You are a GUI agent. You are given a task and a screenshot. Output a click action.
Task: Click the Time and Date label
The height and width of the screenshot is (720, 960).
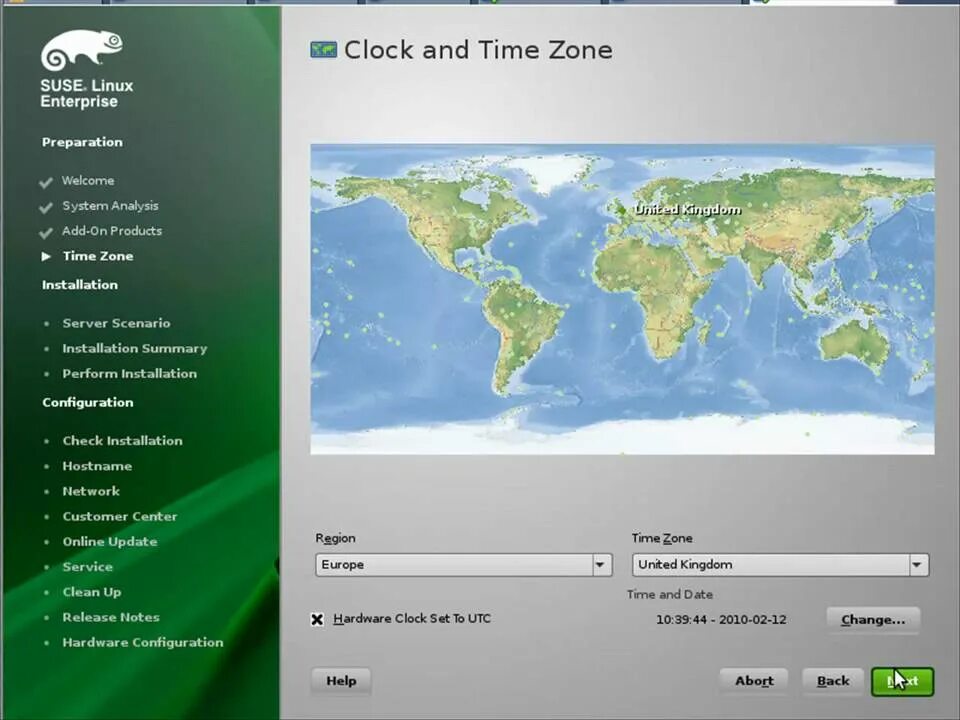click(670, 594)
